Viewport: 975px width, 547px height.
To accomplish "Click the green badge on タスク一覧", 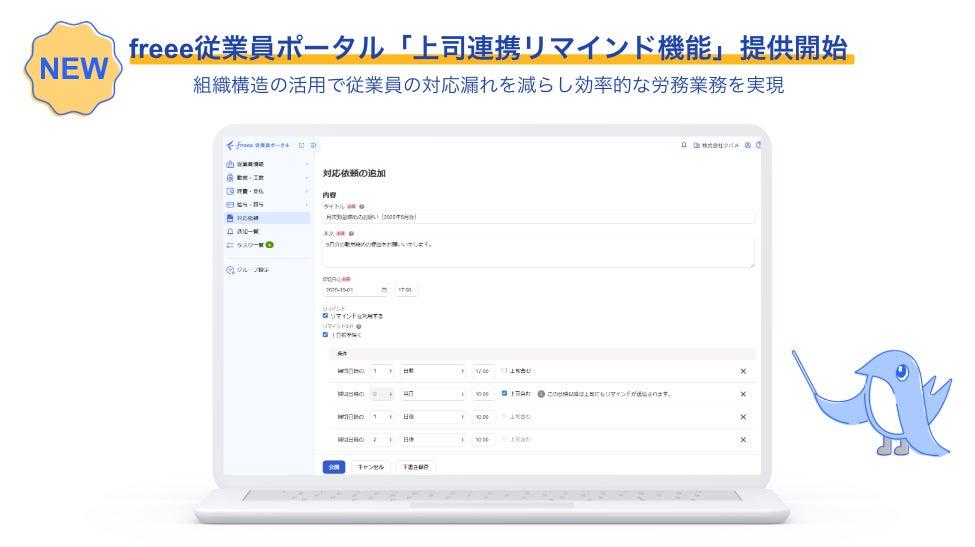I will pyautogui.click(x=269, y=245).
